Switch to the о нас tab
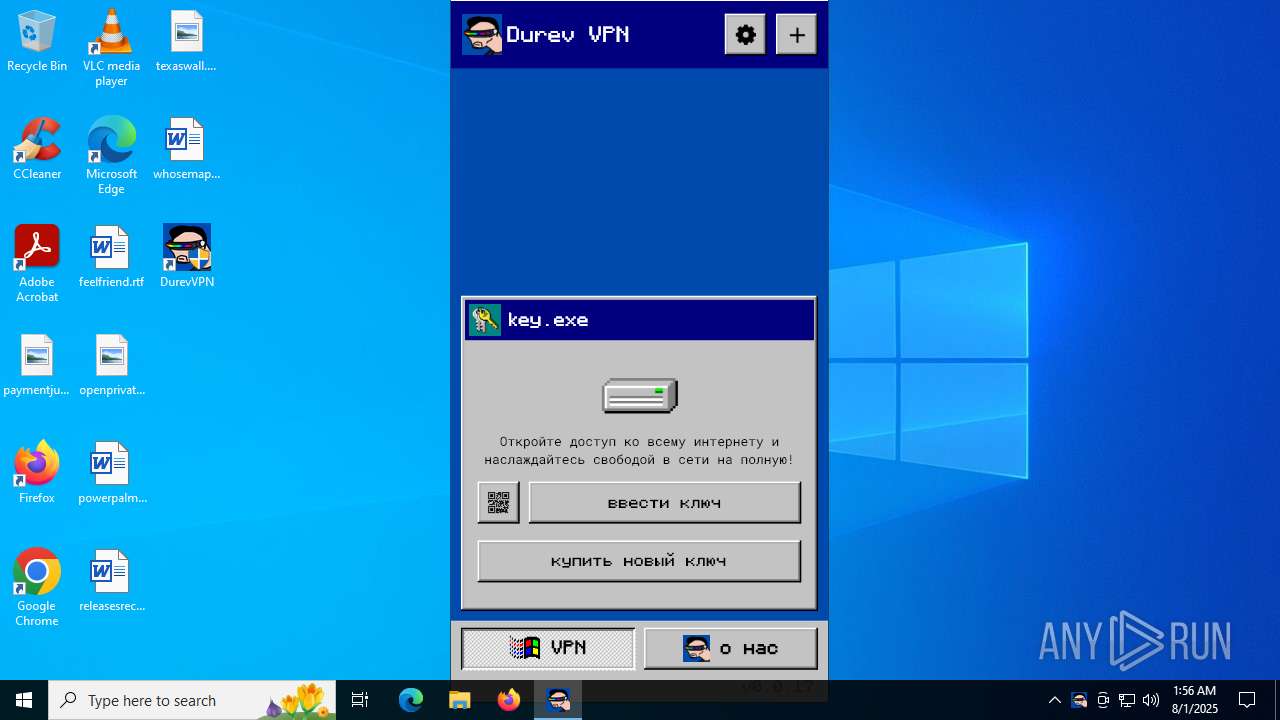Image resolution: width=1280 pixels, height=720 pixels. pyautogui.click(x=730, y=648)
